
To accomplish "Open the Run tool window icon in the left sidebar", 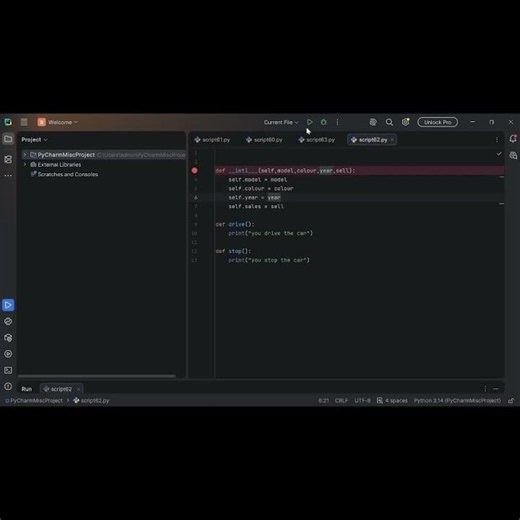I will [8, 305].
